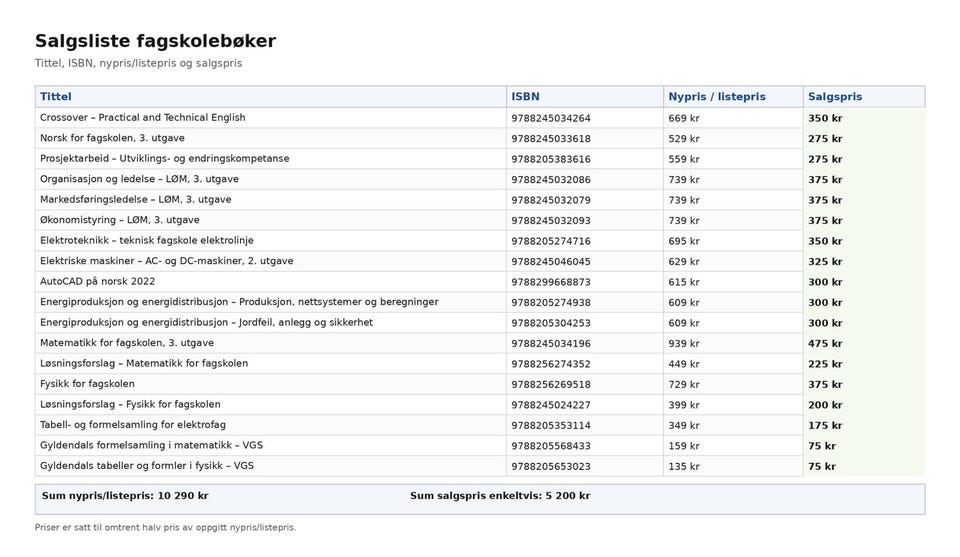Click Elektriske maskiner title cell

271,261
